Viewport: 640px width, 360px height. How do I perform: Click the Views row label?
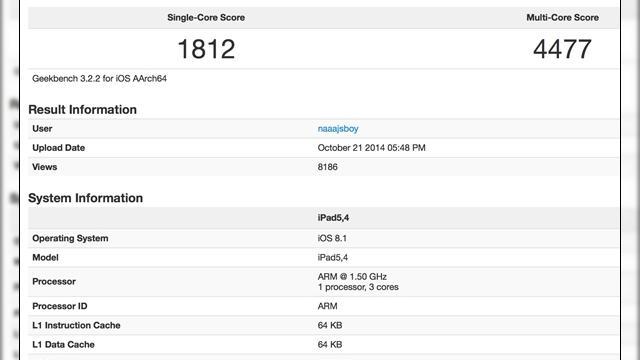44,167
